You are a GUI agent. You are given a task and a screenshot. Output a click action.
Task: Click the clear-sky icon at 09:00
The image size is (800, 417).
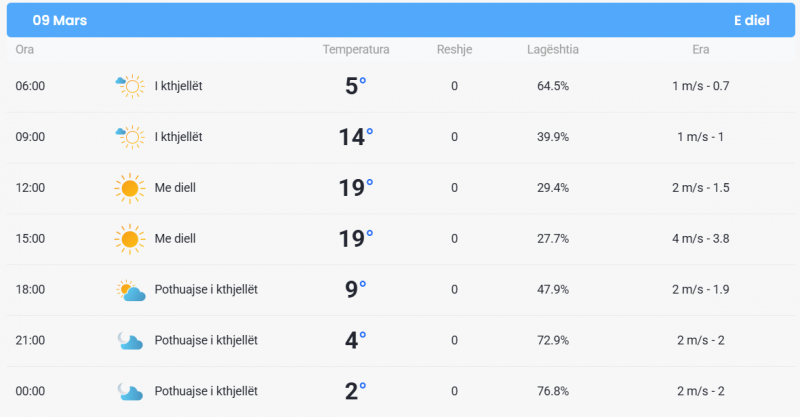tap(129, 137)
